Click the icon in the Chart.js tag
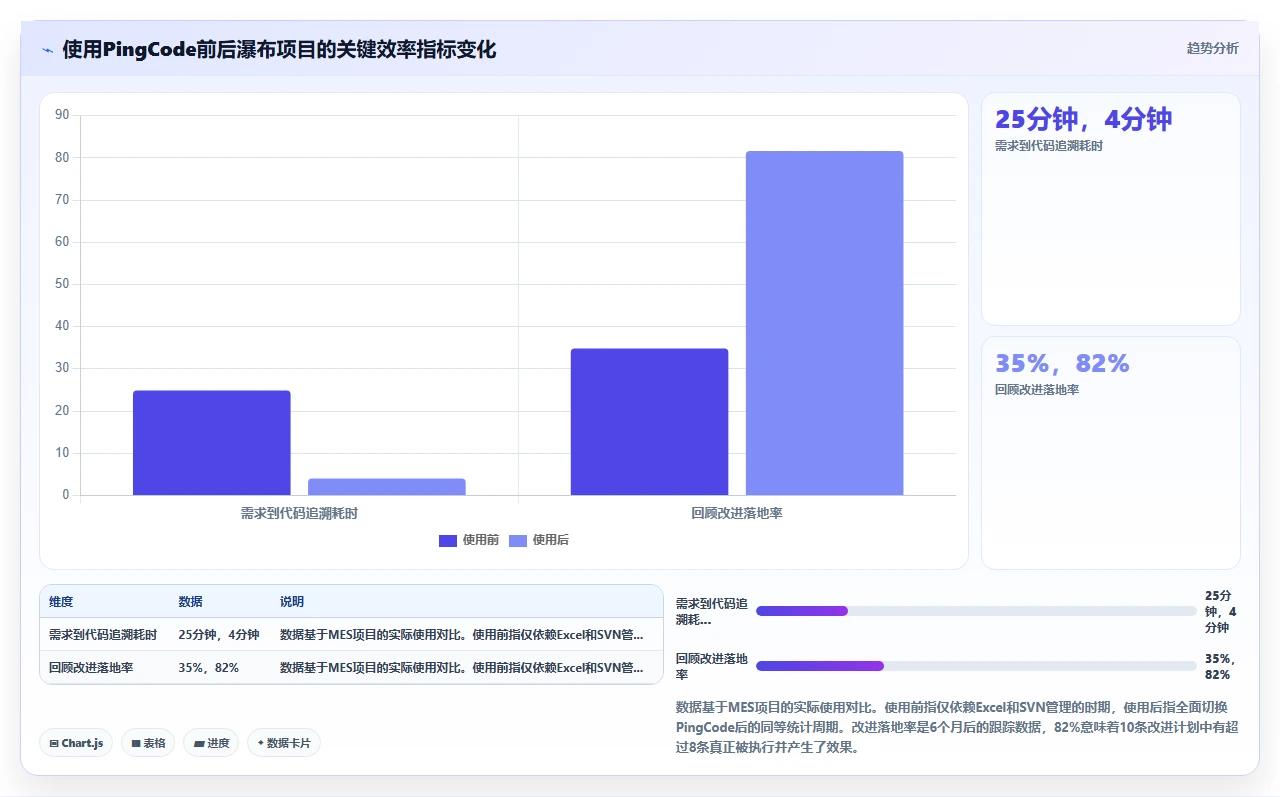Screen dimensions: 1280x797 [53, 744]
